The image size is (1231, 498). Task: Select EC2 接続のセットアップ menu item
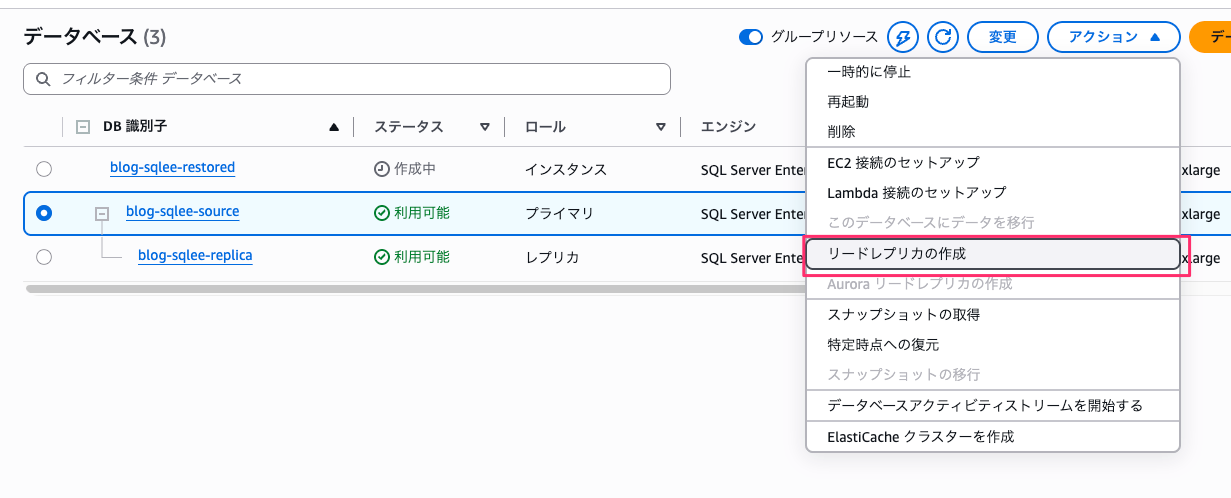pos(993,162)
